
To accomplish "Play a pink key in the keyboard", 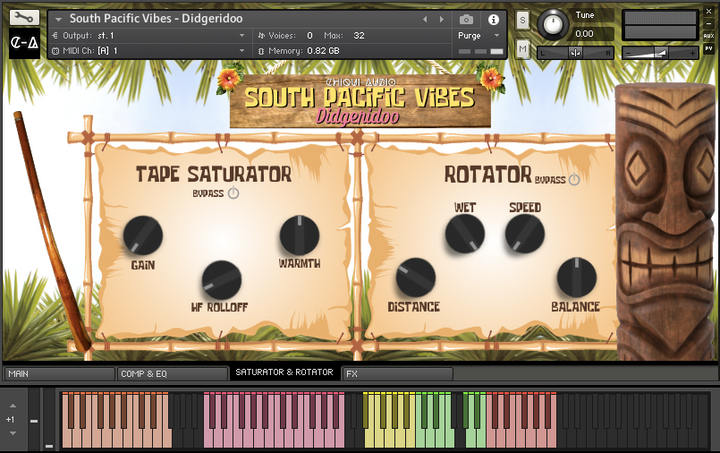I will (x=208, y=436).
